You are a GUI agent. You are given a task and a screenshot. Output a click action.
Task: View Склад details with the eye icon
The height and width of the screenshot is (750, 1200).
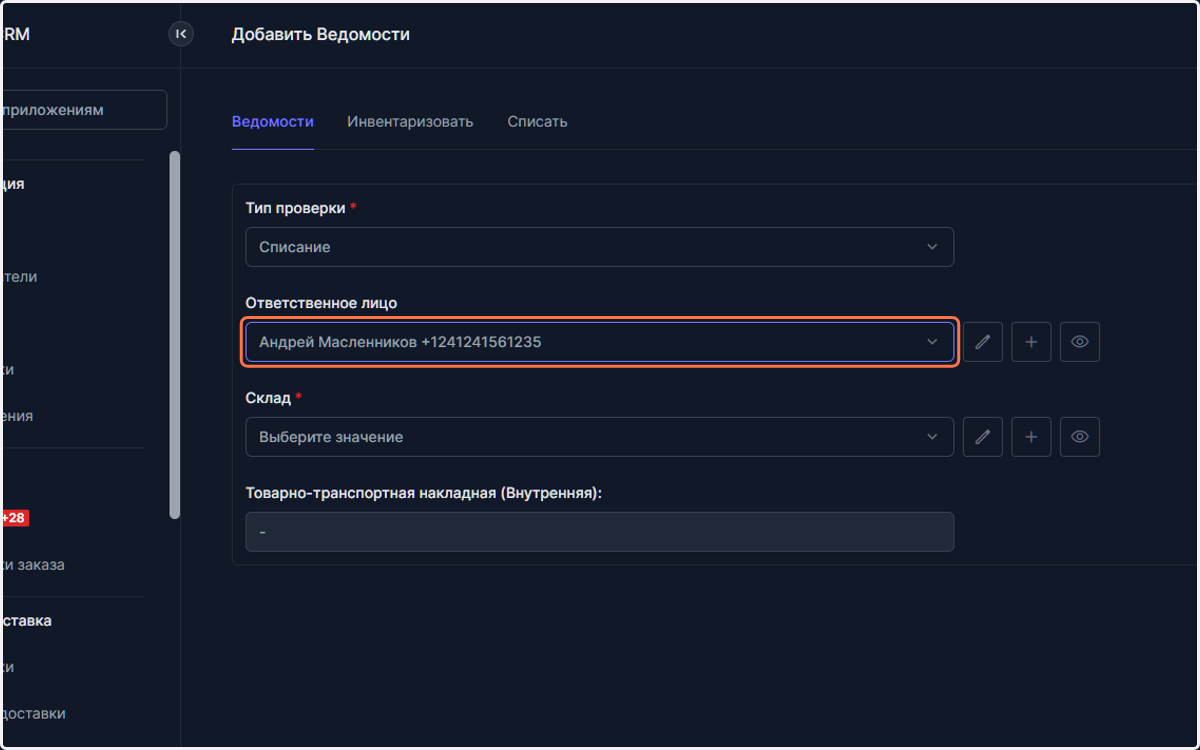[x=1080, y=437]
